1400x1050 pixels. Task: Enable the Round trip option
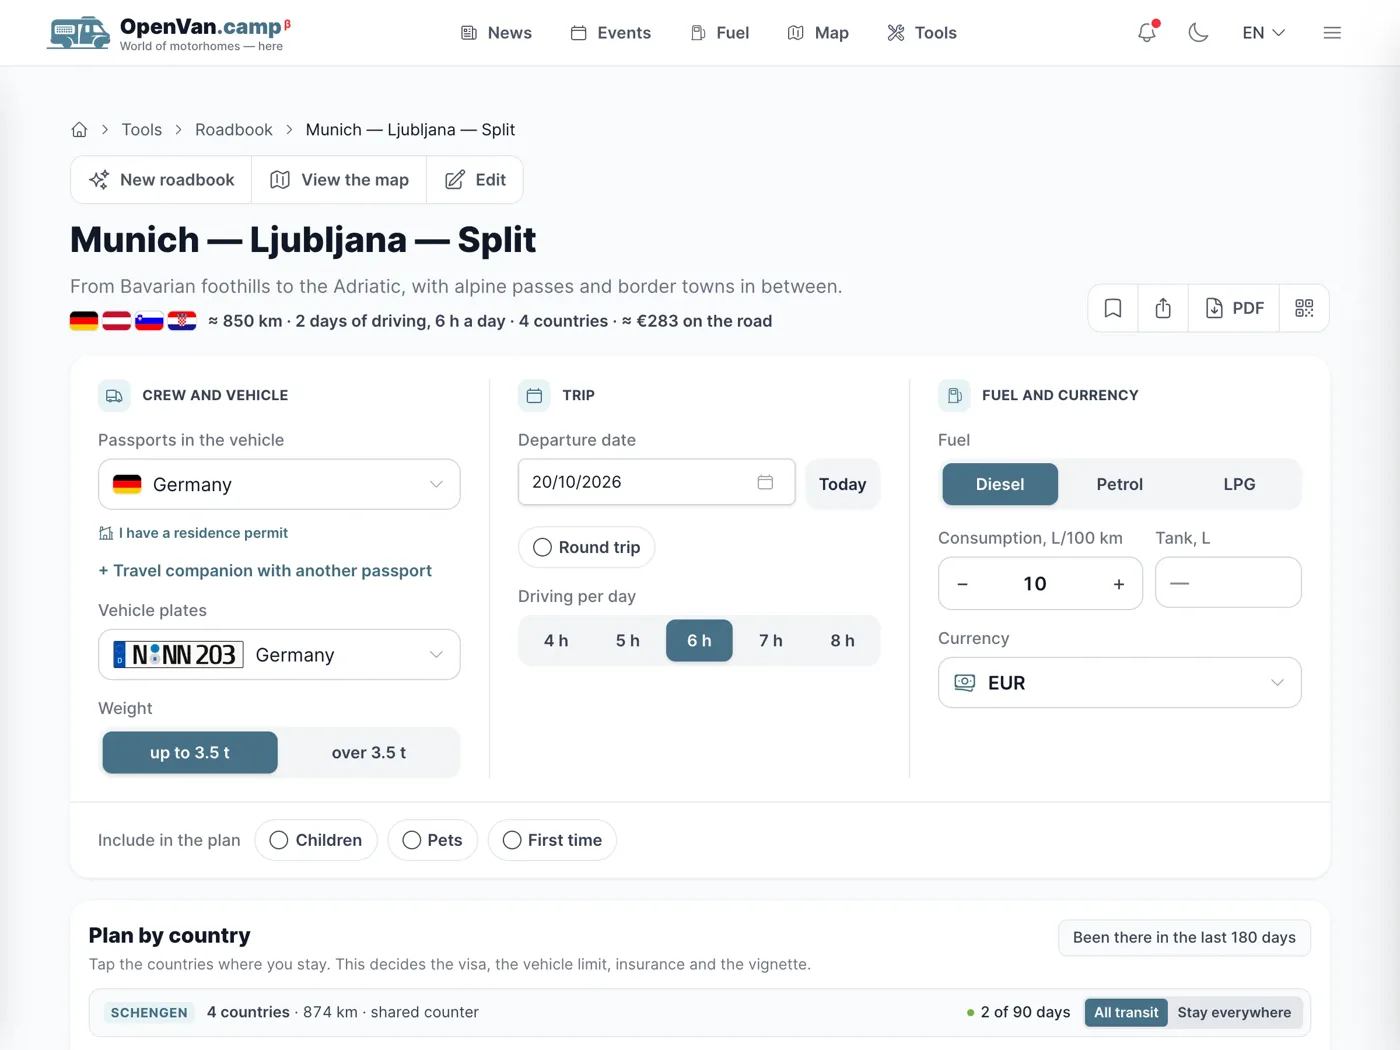587,547
